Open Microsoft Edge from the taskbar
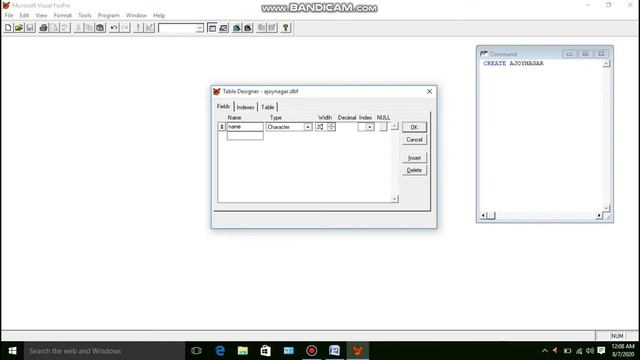 pyautogui.click(x=220, y=351)
